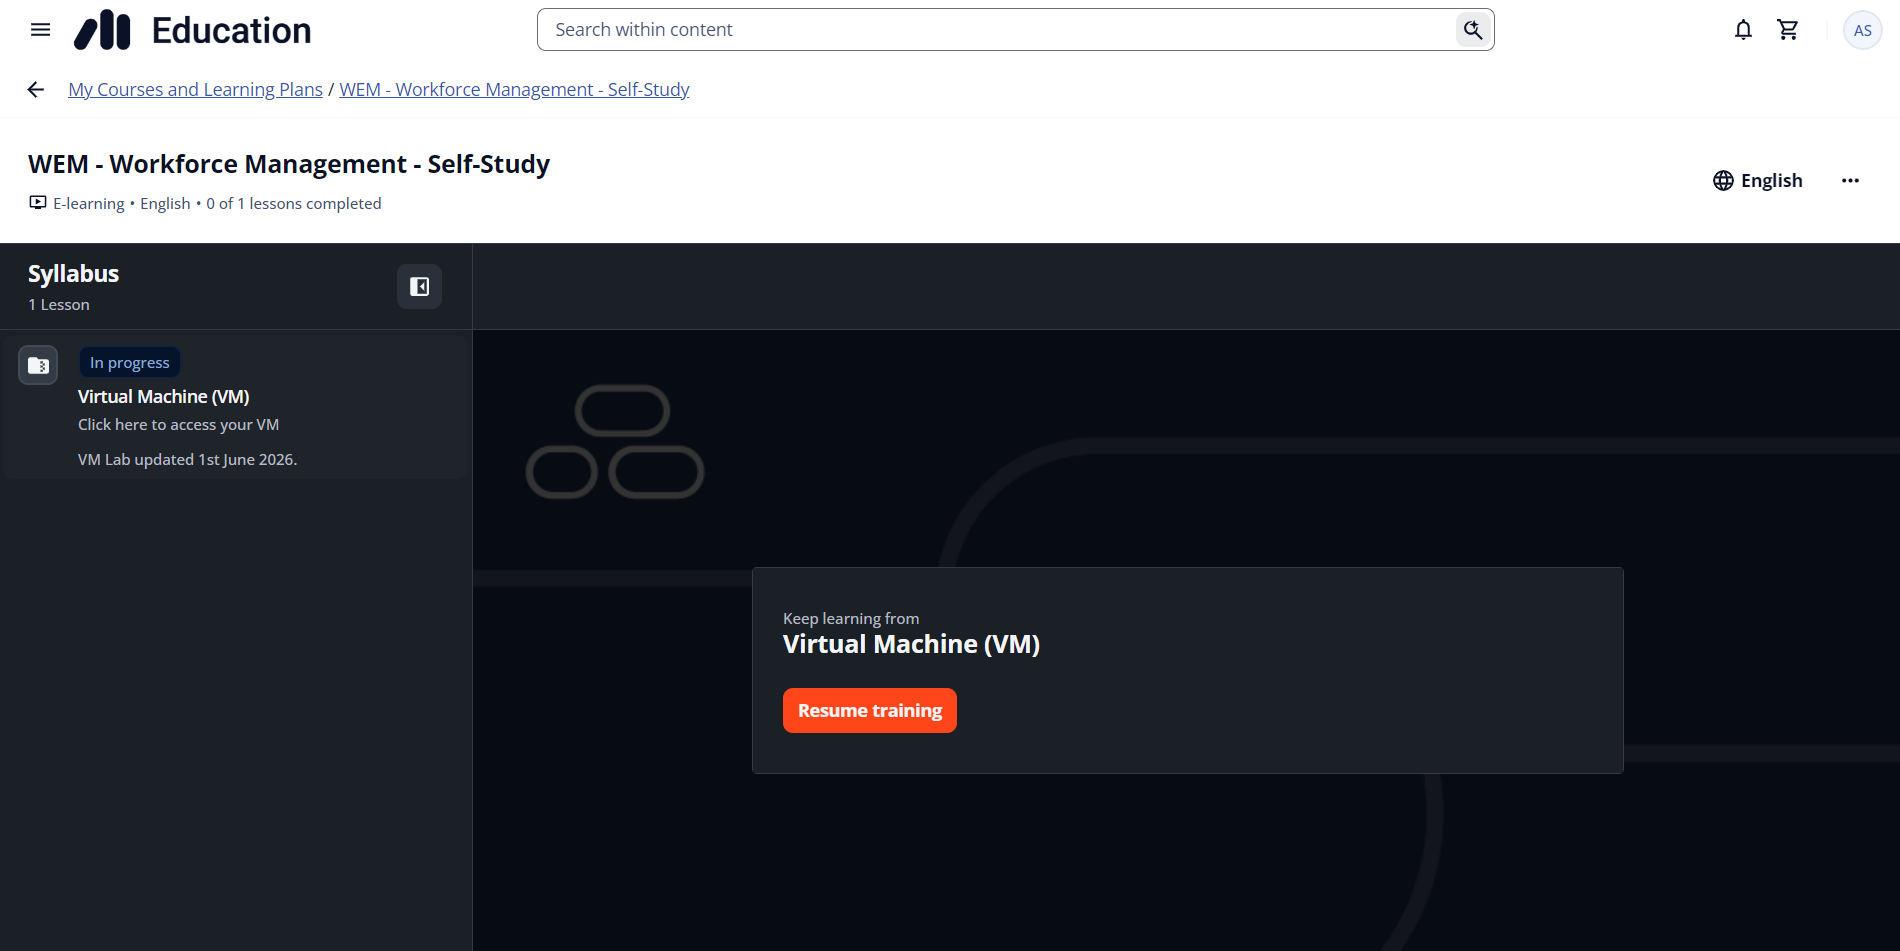
Task: Click the Syllabus heading
Action: click(x=73, y=274)
